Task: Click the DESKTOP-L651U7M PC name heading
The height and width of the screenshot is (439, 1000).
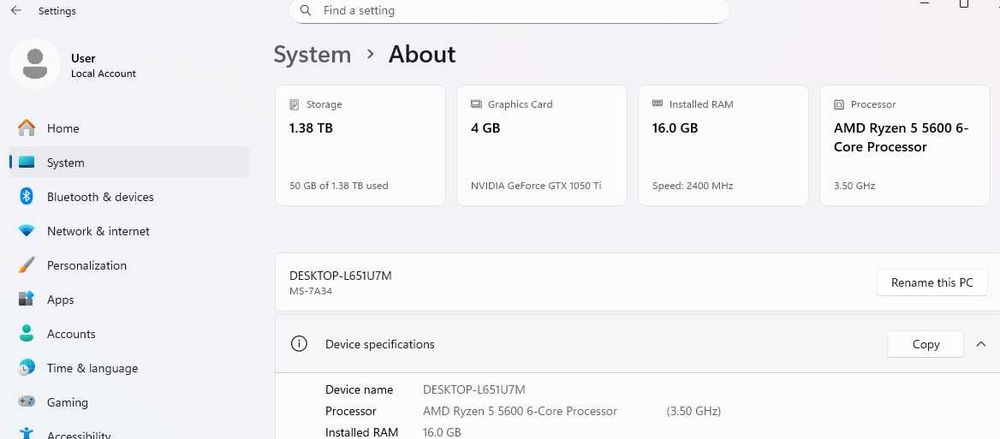Action: tap(341, 276)
